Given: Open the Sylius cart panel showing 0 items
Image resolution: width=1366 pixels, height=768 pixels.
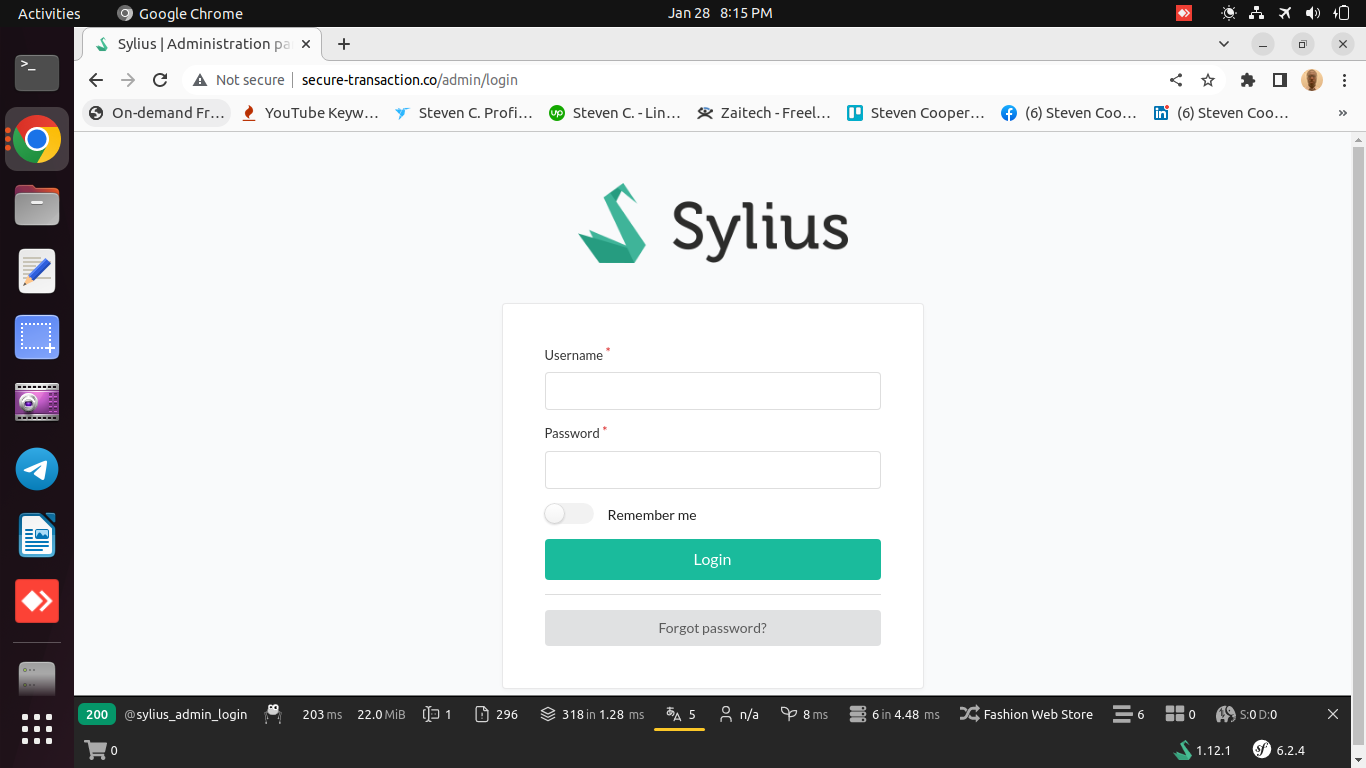Looking at the screenshot, I should (103, 749).
